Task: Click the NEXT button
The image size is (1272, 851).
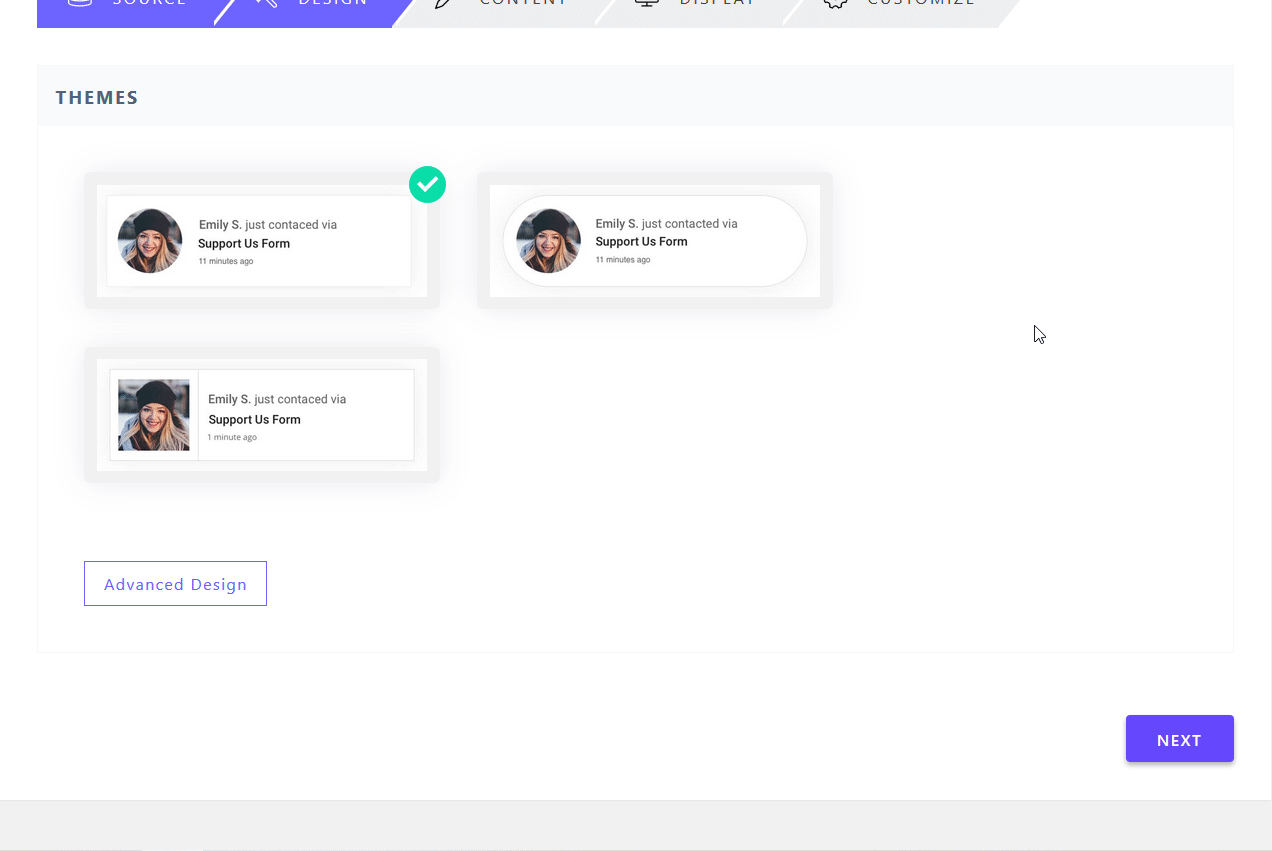Action: pos(1179,739)
